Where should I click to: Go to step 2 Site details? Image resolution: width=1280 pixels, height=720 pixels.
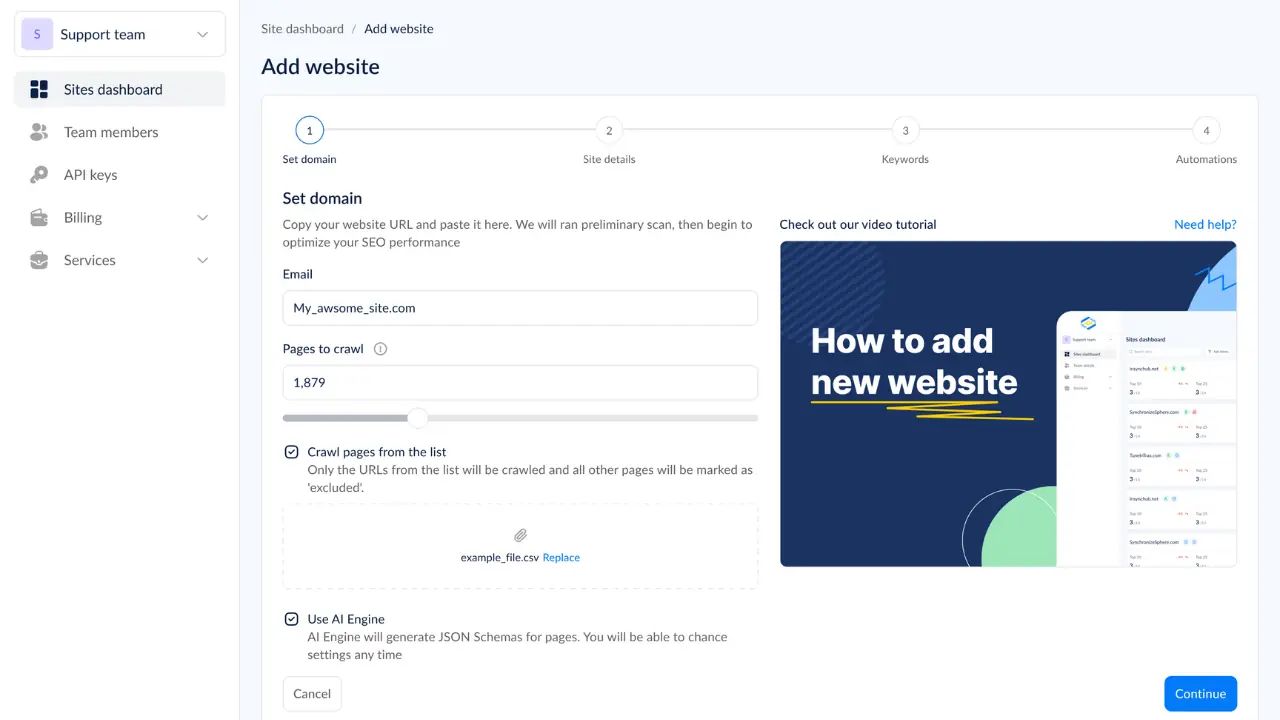click(608, 131)
